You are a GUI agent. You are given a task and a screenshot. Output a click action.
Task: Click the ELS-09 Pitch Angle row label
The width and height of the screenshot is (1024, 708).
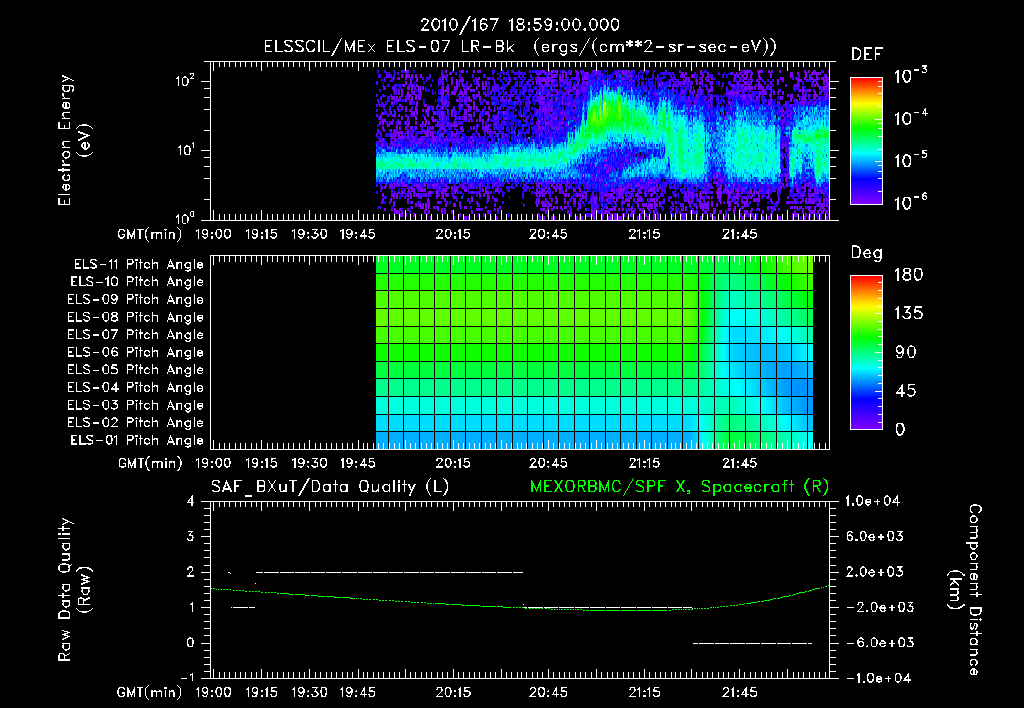[x=135, y=299]
